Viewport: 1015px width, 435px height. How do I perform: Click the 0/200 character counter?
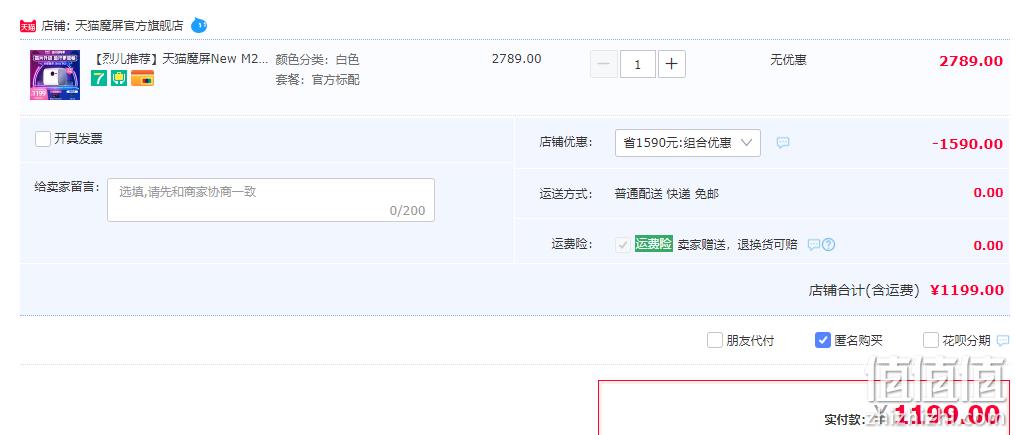[x=407, y=210]
